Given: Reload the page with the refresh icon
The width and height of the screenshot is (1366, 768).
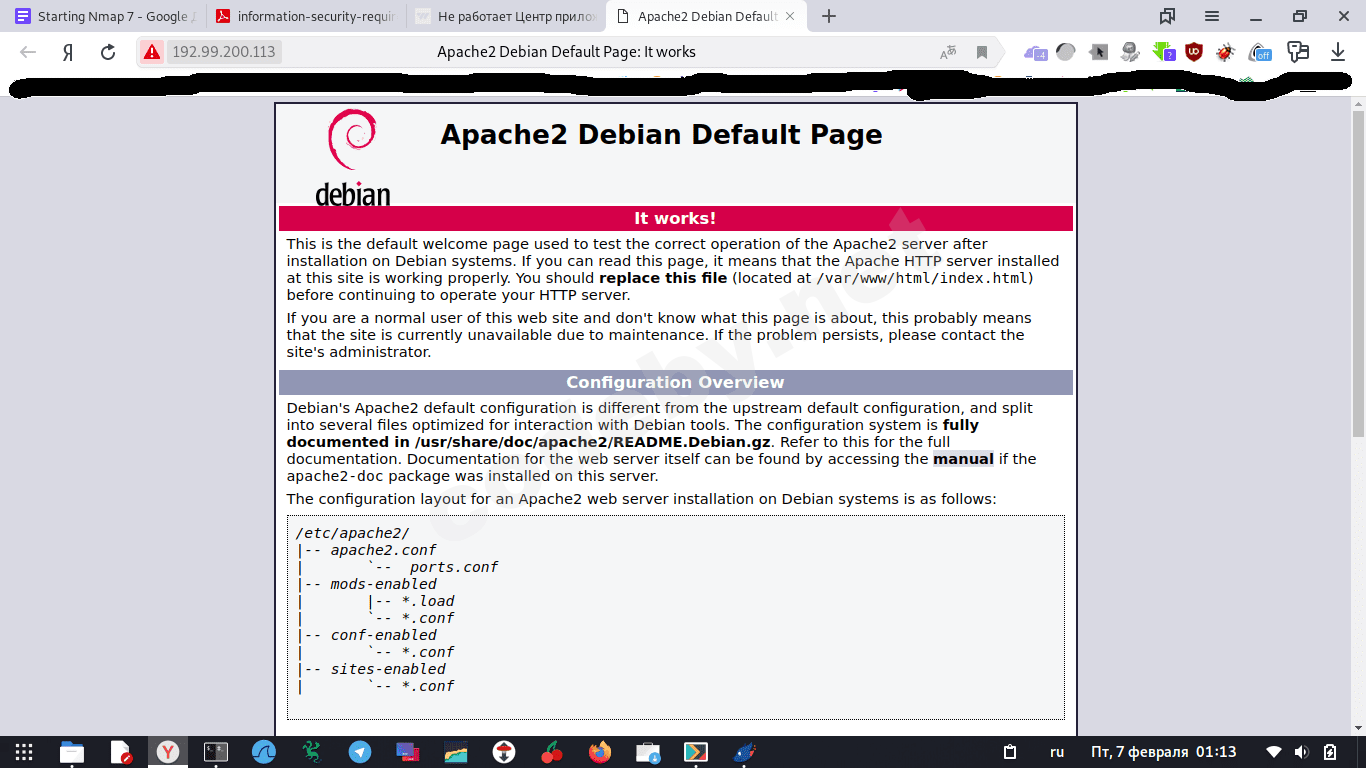Looking at the screenshot, I should (x=108, y=52).
